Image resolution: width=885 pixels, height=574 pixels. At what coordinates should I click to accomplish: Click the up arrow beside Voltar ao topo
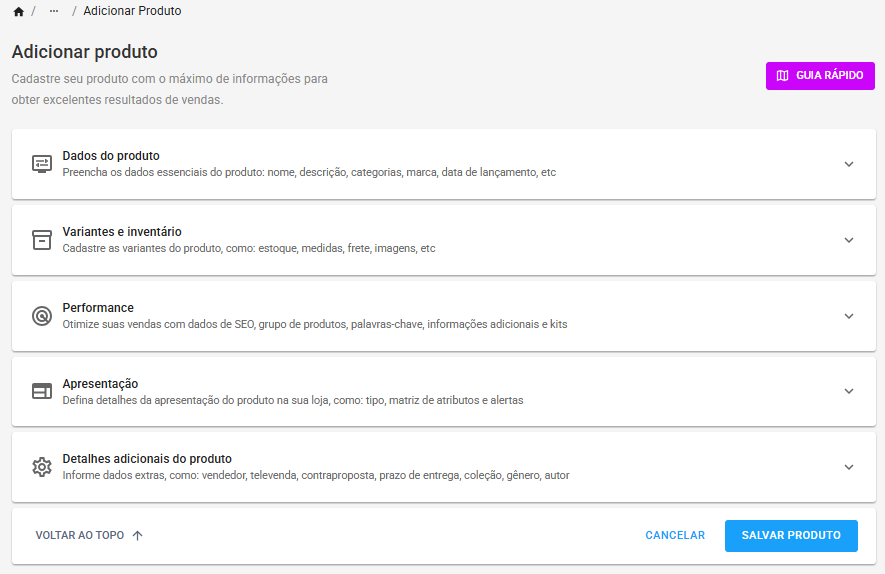tap(138, 536)
